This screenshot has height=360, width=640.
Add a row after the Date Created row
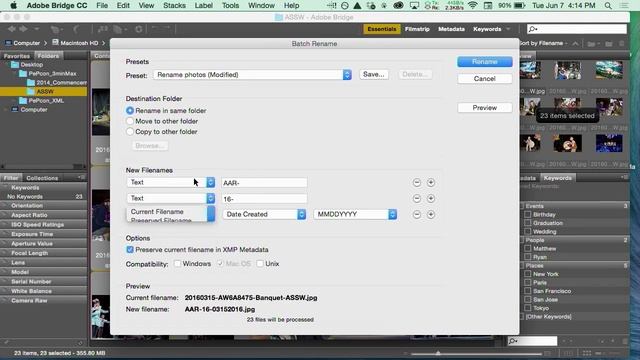431,214
